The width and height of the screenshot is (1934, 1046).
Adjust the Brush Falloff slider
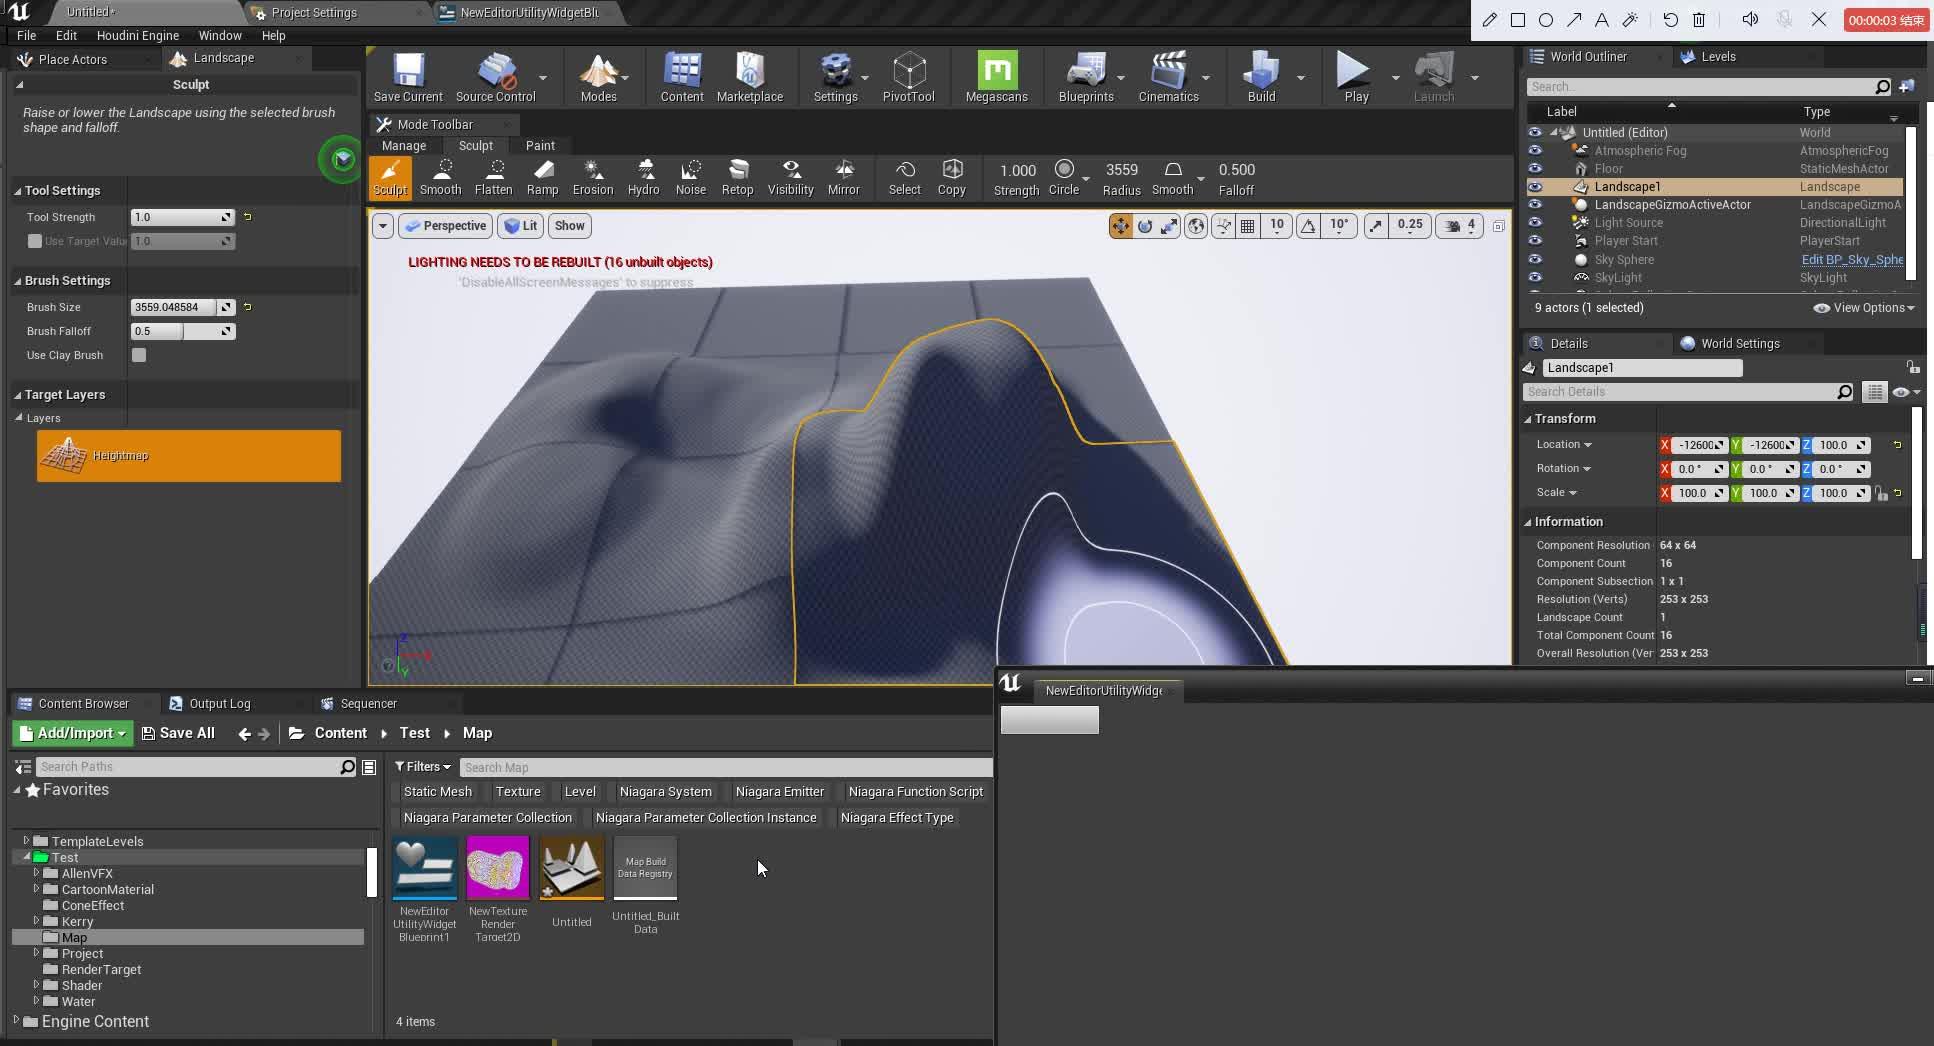point(183,331)
